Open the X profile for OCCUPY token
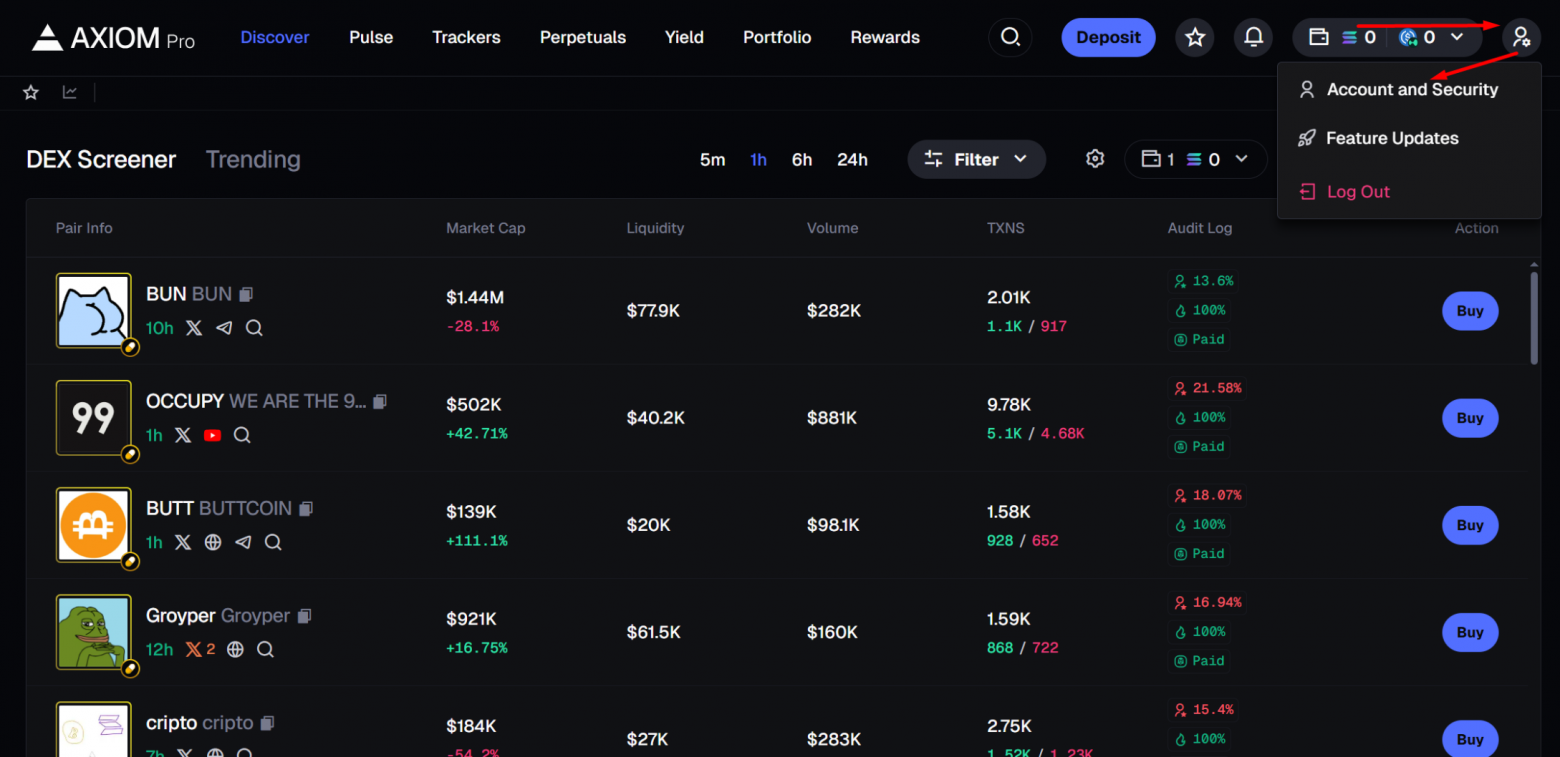Image resolution: width=1560 pixels, height=757 pixels. [x=183, y=435]
